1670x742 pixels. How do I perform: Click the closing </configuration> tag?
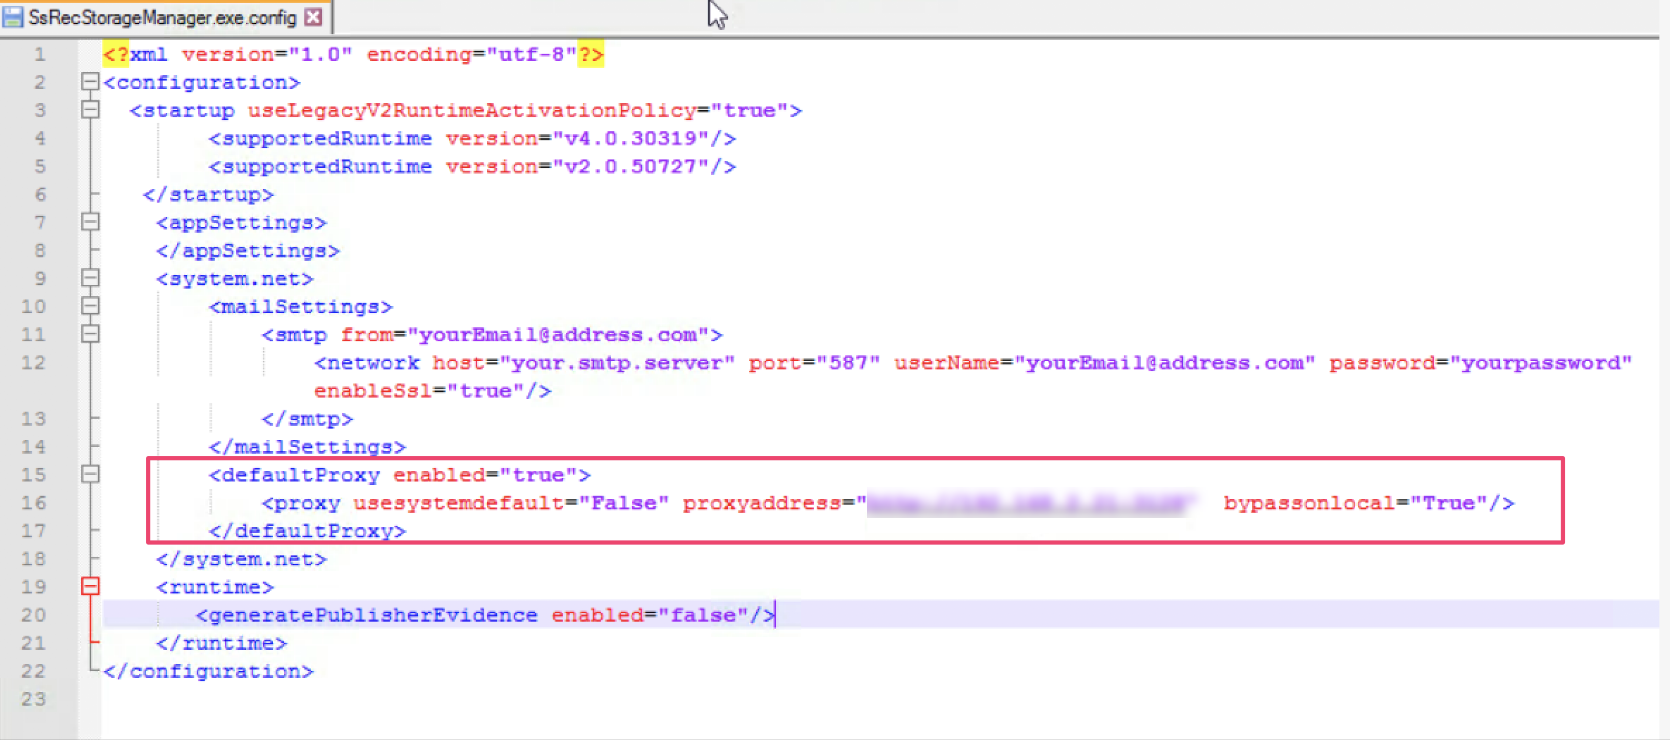point(208,670)
